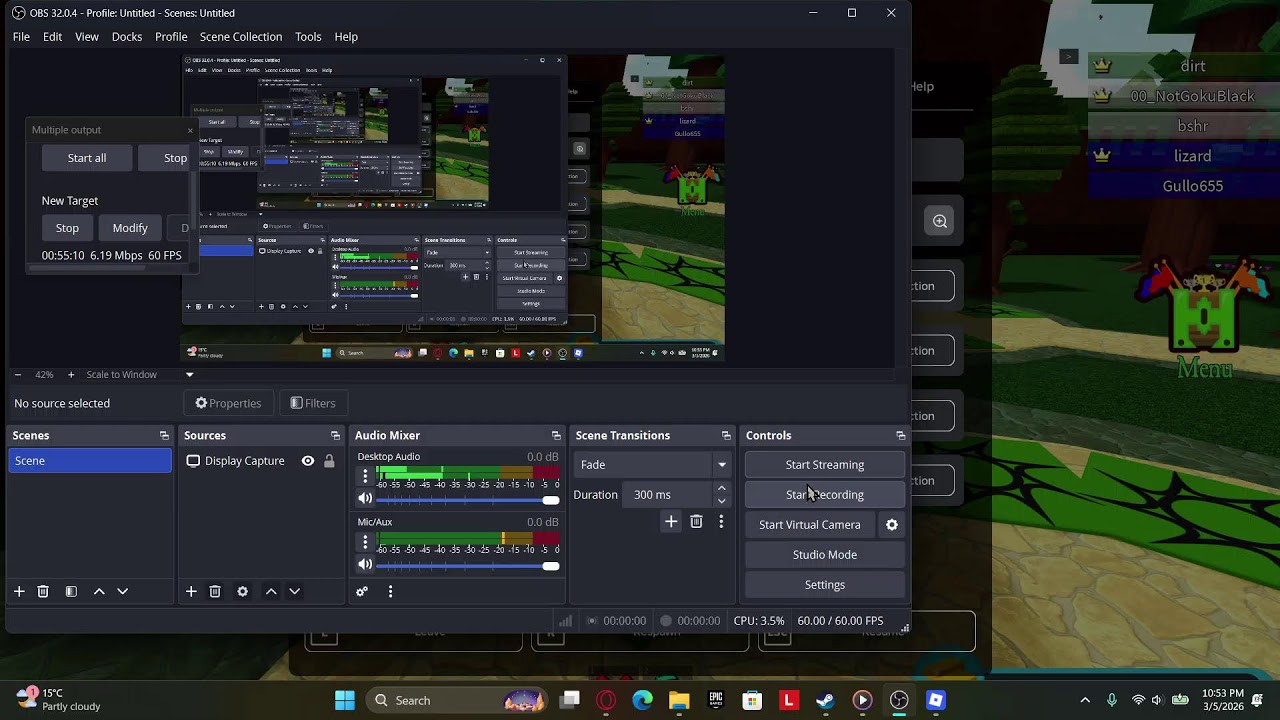Screen dimensions: 1280x720
Task: Select the Display Capture source row
Action: pyautogui.click(x=260, y=461)
